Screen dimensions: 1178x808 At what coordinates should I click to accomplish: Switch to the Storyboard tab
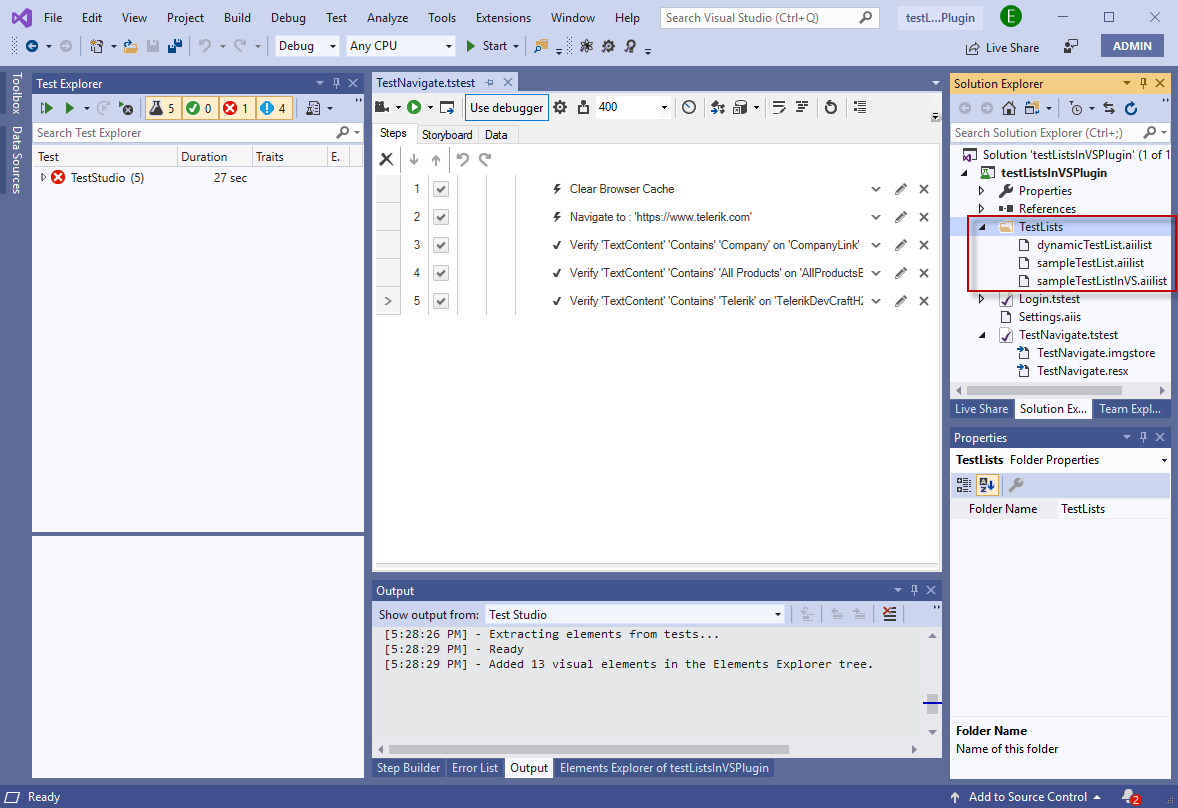[447, 135]
